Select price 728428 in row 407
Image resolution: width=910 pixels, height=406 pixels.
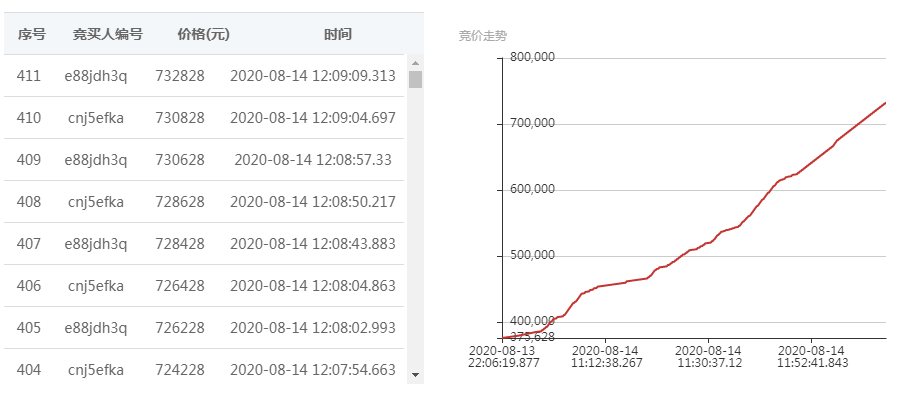tap(180, 244)
